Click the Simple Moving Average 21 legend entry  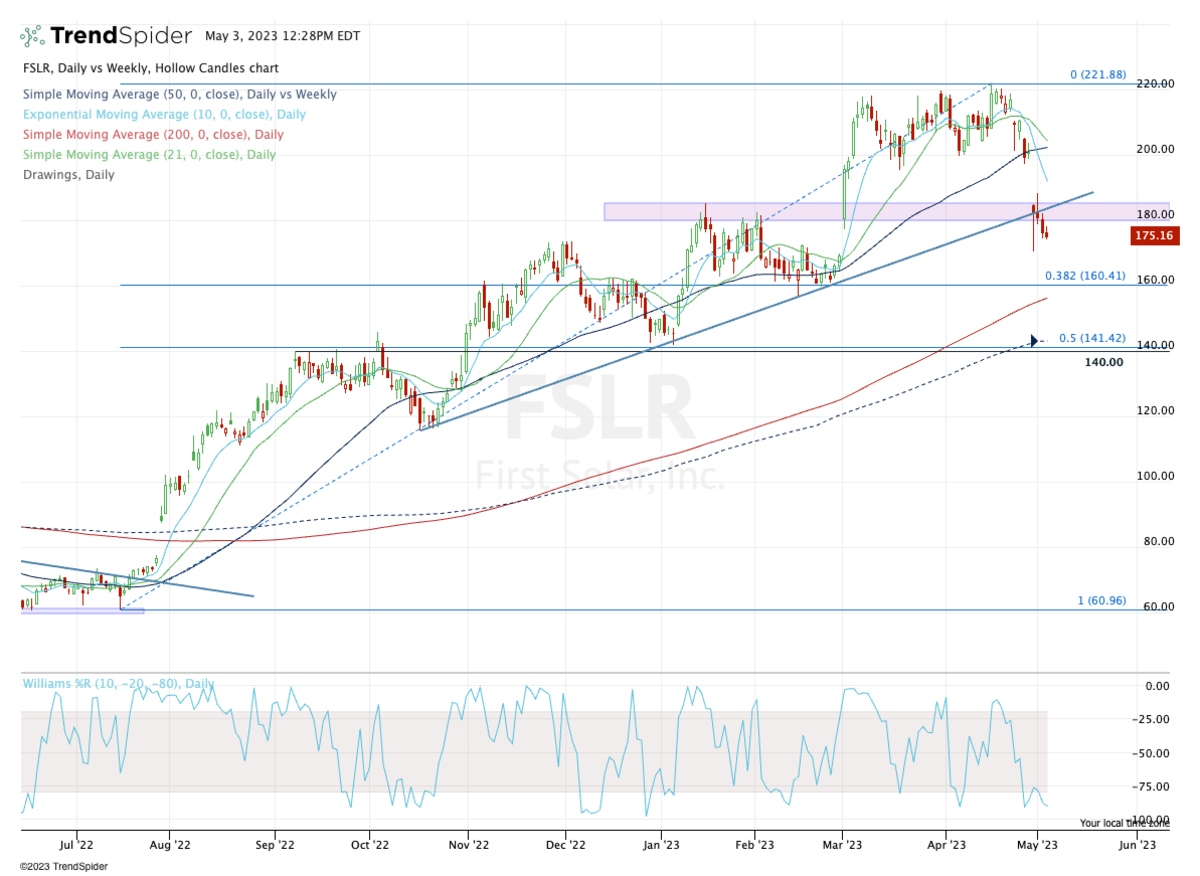point(148,154)
